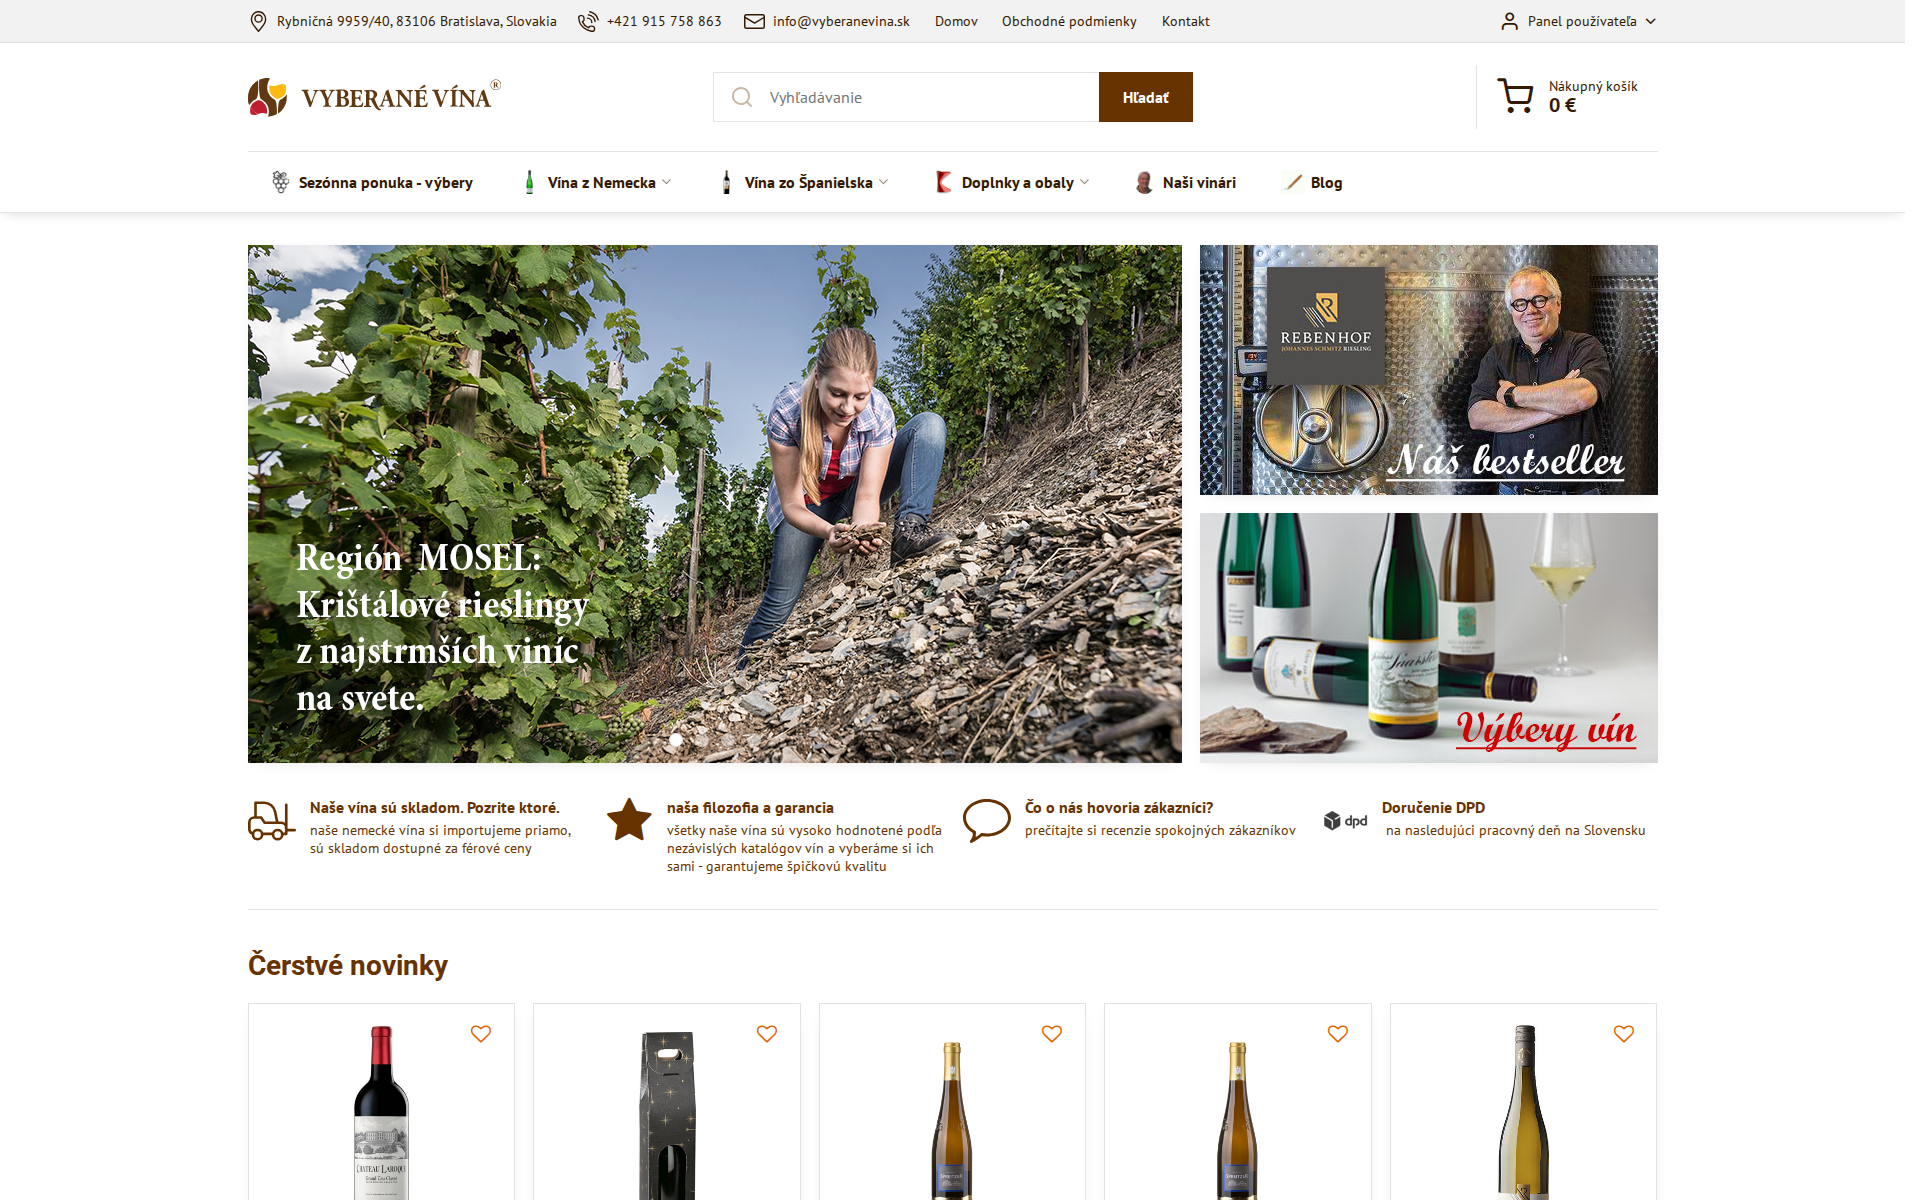
Task: Click the phone number icon
Action: coord(588,21)
